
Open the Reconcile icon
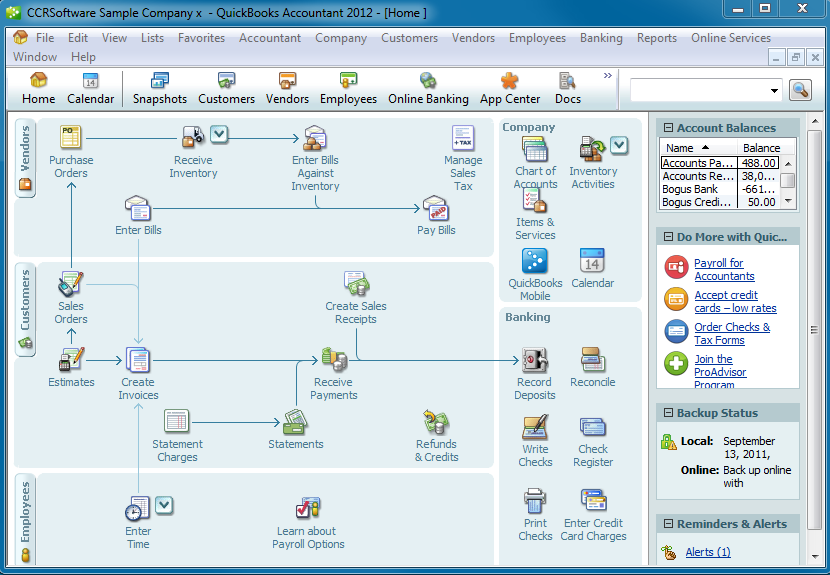pyautogui.click(x=592, y=360)
